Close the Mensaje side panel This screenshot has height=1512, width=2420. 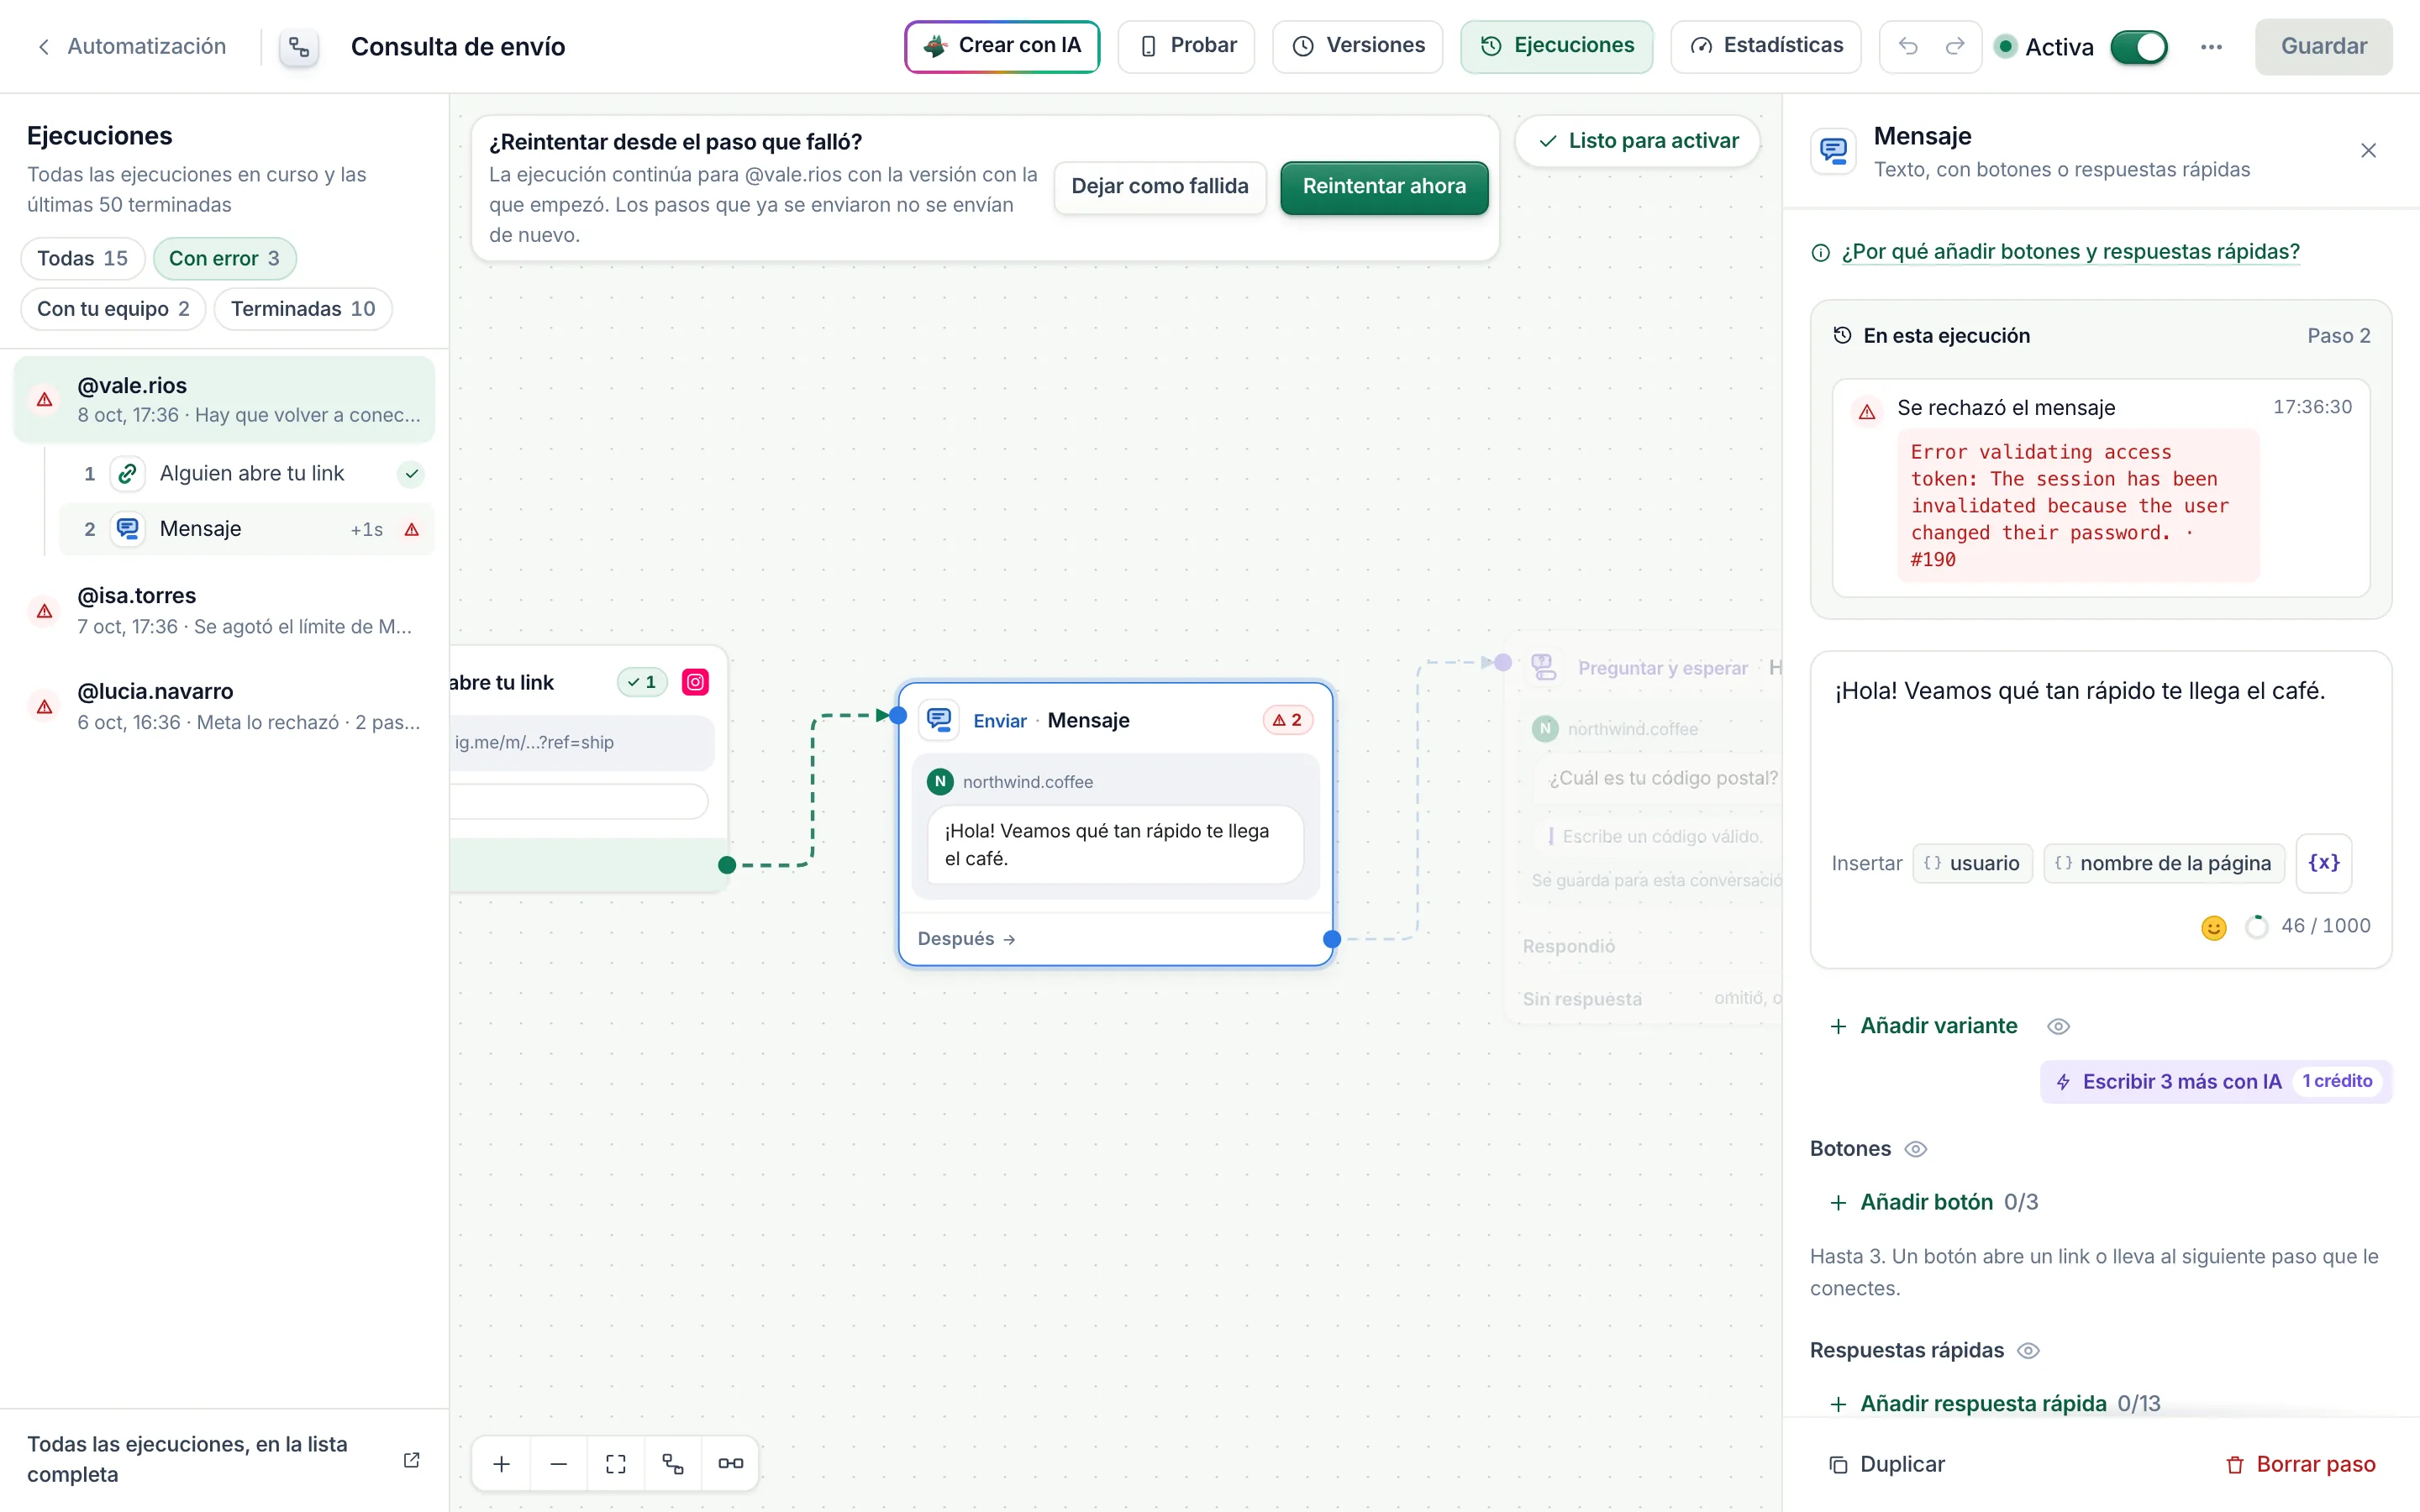pos(2368,151)
